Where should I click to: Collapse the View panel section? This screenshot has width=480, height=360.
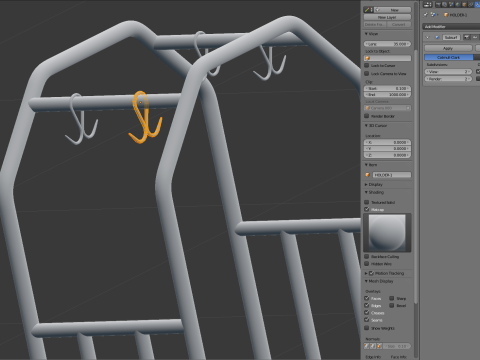click(x=366, y=34)
